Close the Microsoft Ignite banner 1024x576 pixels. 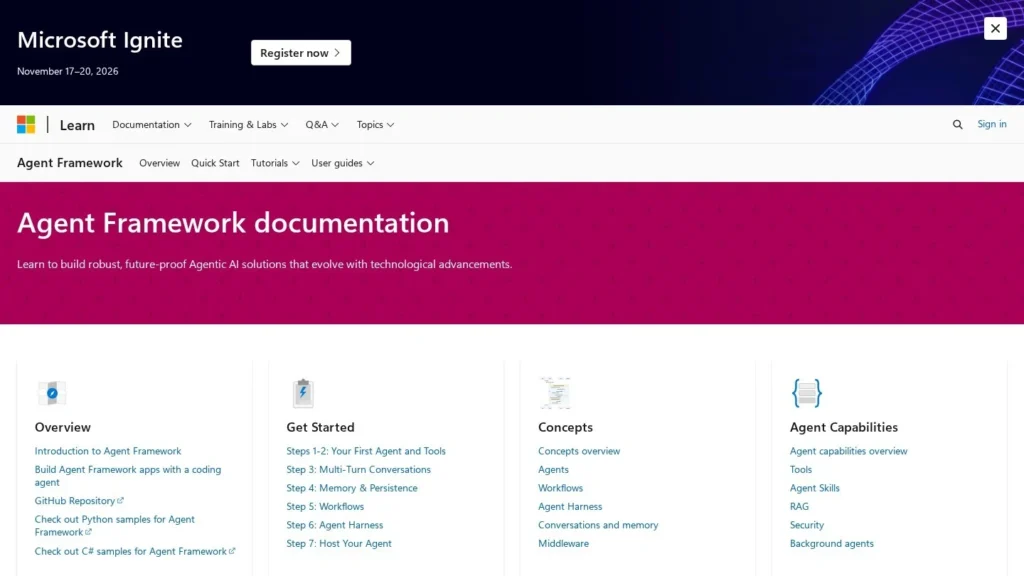click(x=995, y=28)
